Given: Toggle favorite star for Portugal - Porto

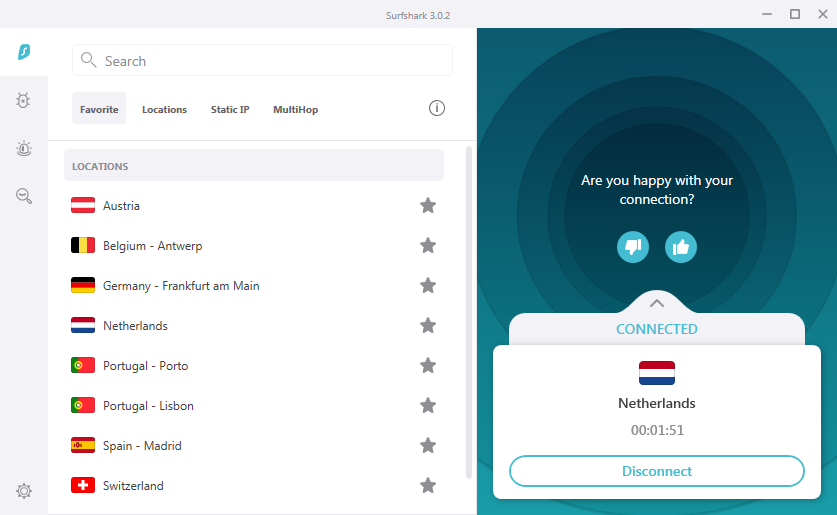Looking at the screenshot, I should point(428,366).
